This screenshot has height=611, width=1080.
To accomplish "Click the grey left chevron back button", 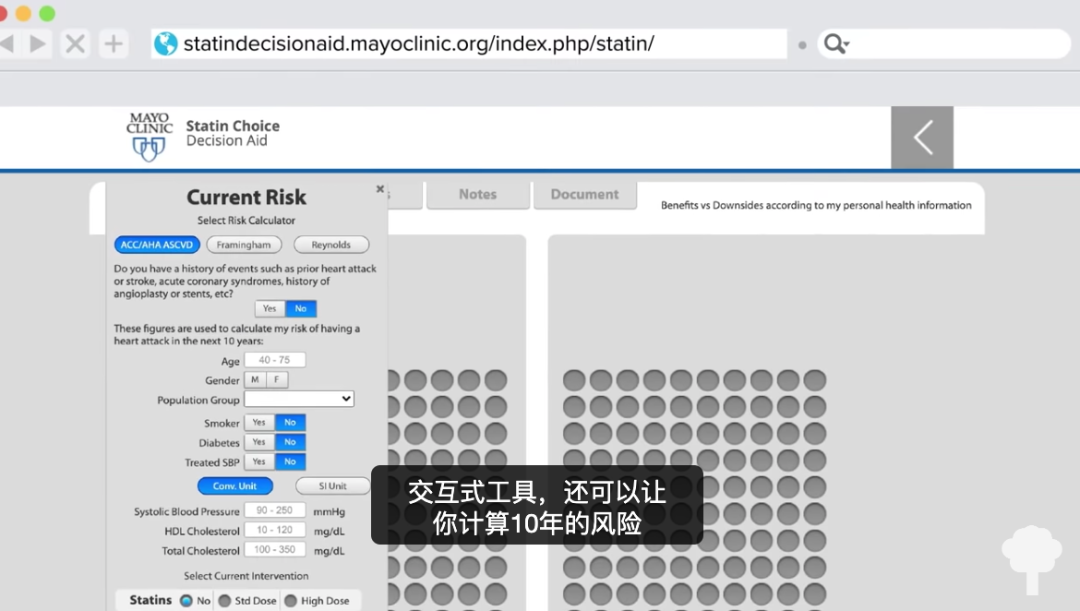I will (922, 137).
